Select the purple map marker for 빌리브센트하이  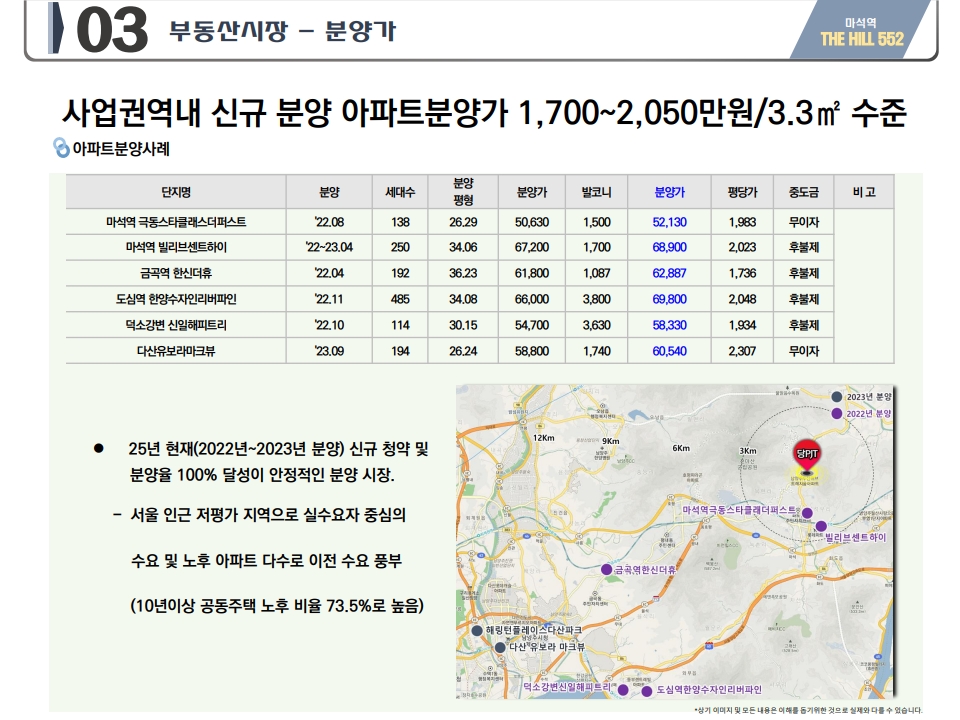click(x=820, y=526)
